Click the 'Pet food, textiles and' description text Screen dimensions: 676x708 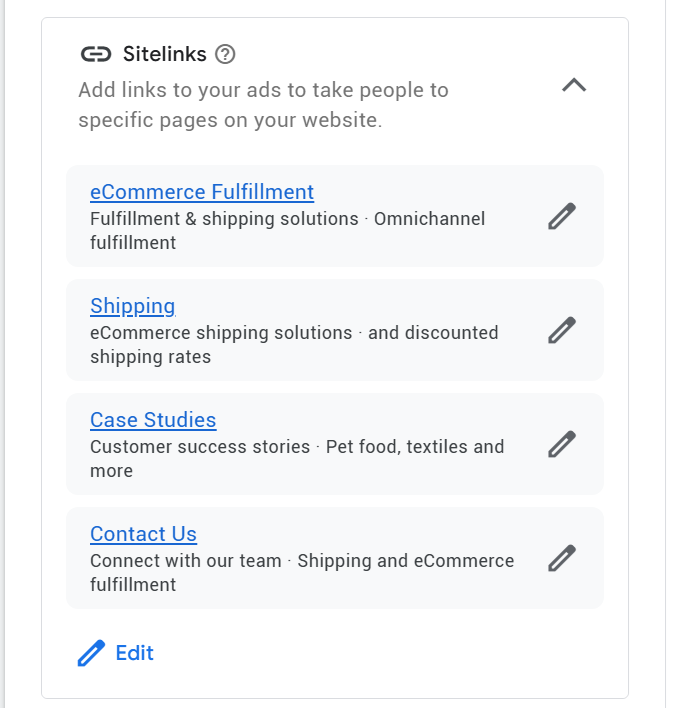[x=415, y=447]
